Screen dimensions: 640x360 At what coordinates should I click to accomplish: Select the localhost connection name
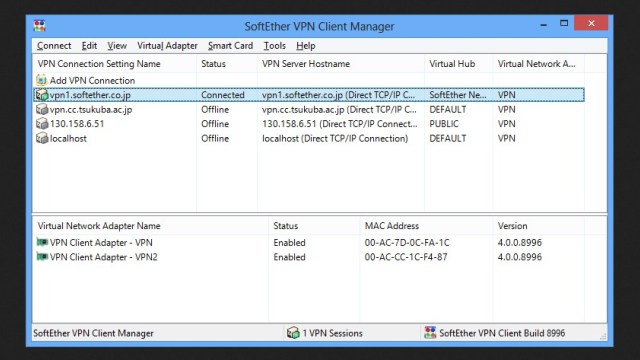coord(68,138)
